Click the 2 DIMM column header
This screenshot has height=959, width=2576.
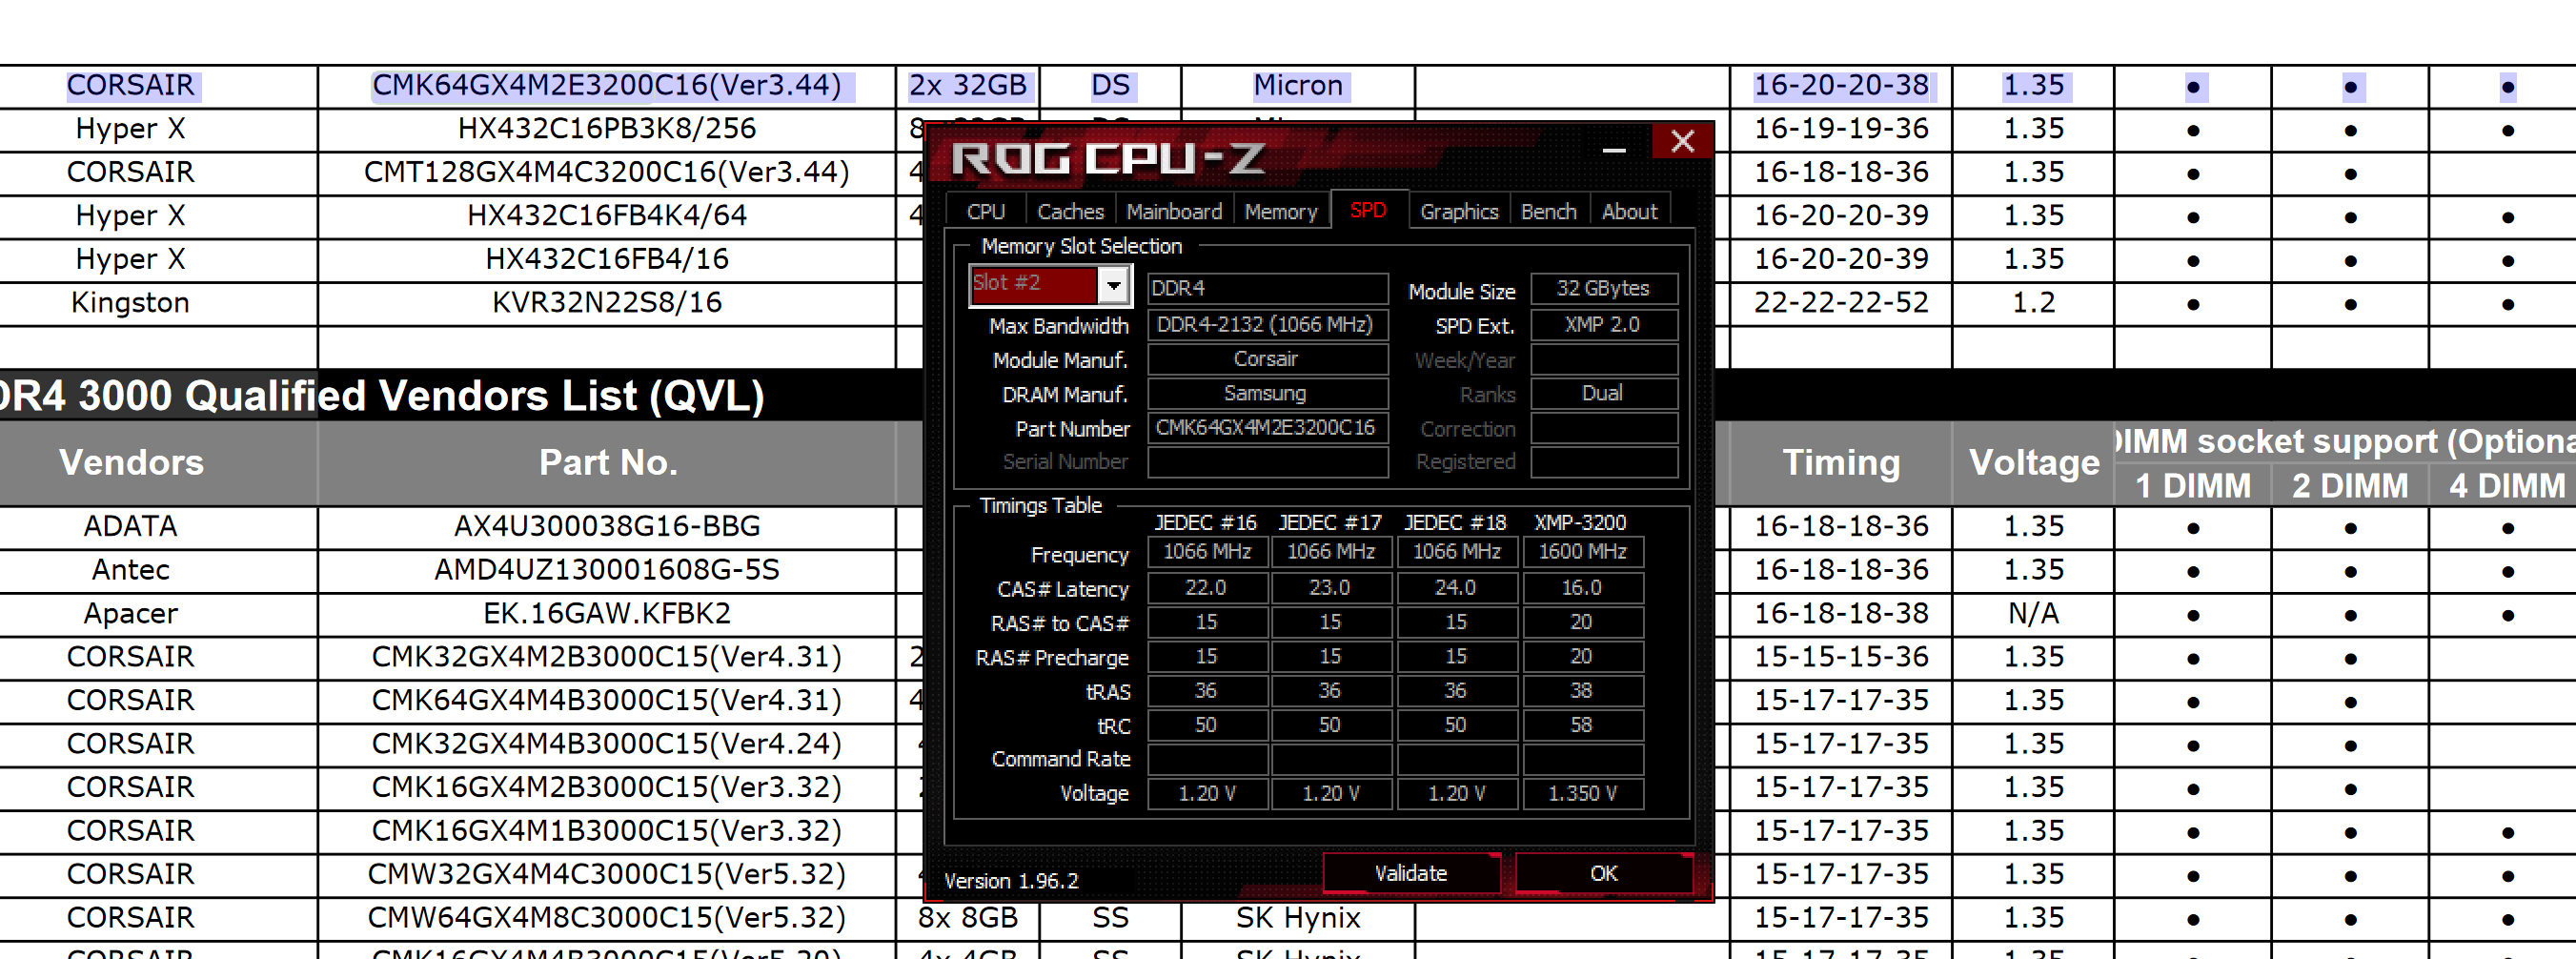(2350, 485)
